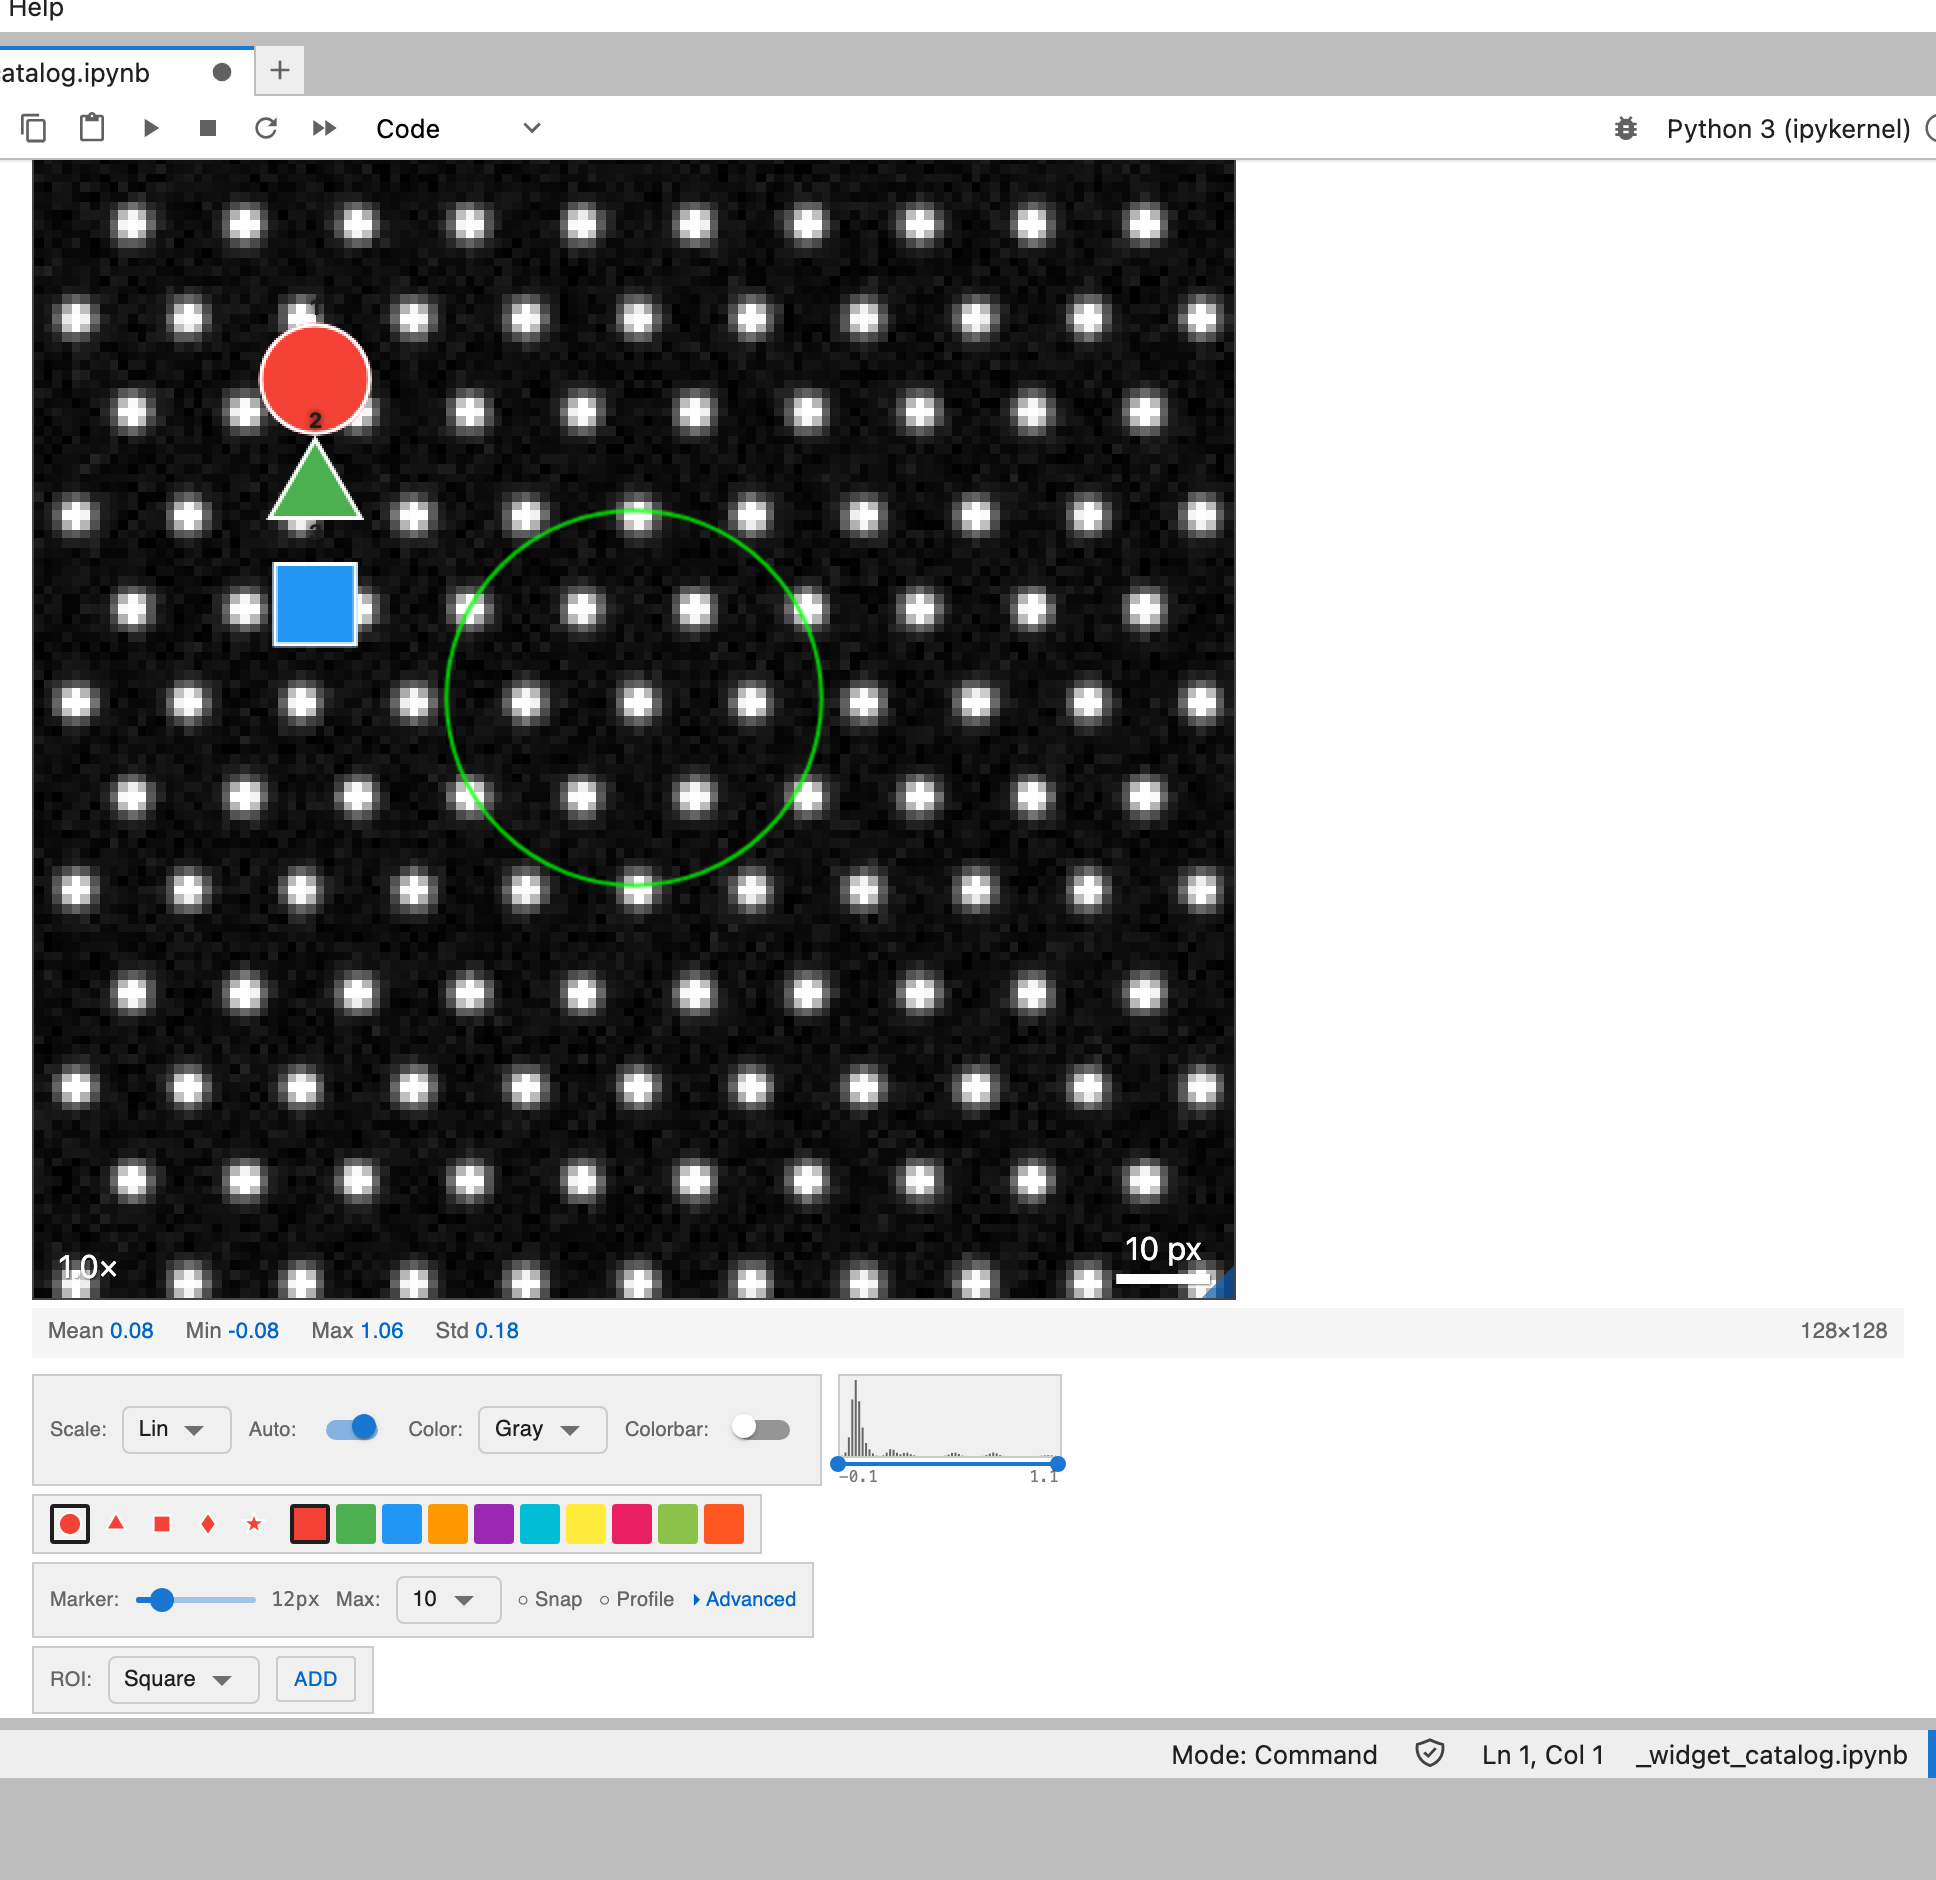
Task: Click ADD to create a new ROI
Action: pyautogui.click(x=315, y=1679)
